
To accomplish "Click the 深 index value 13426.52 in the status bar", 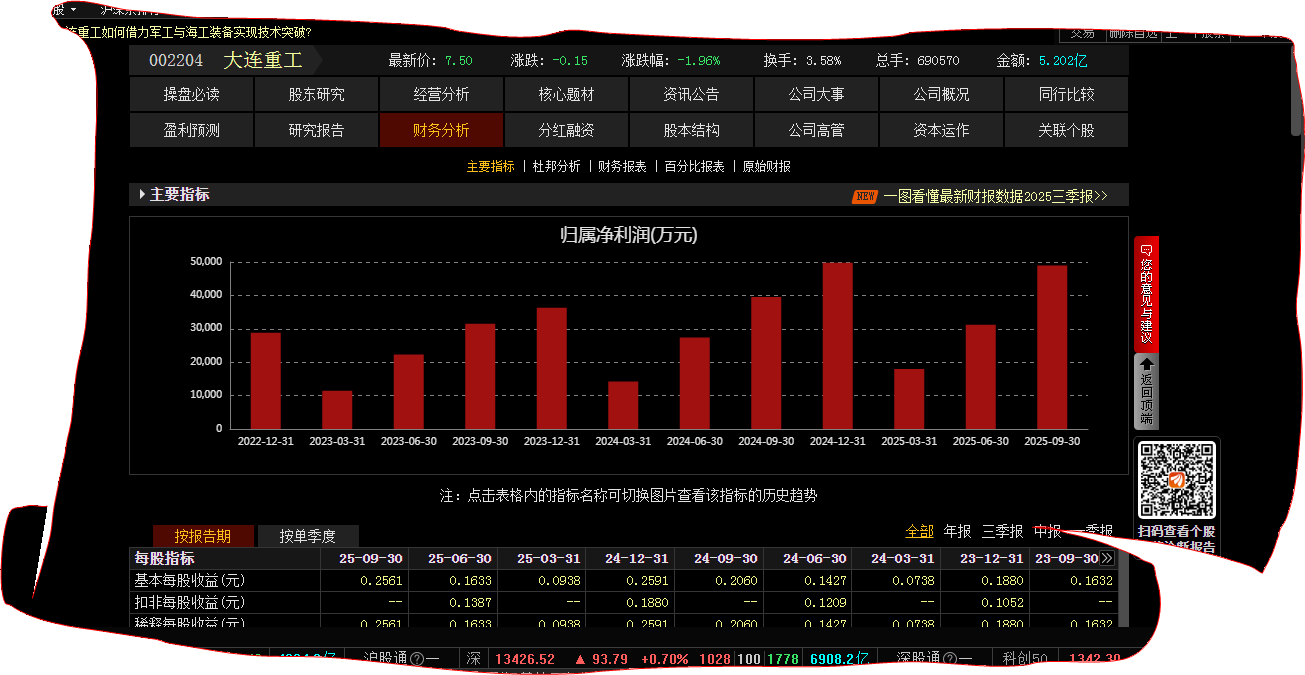I will pyautogui.click(x=525, y=659).
